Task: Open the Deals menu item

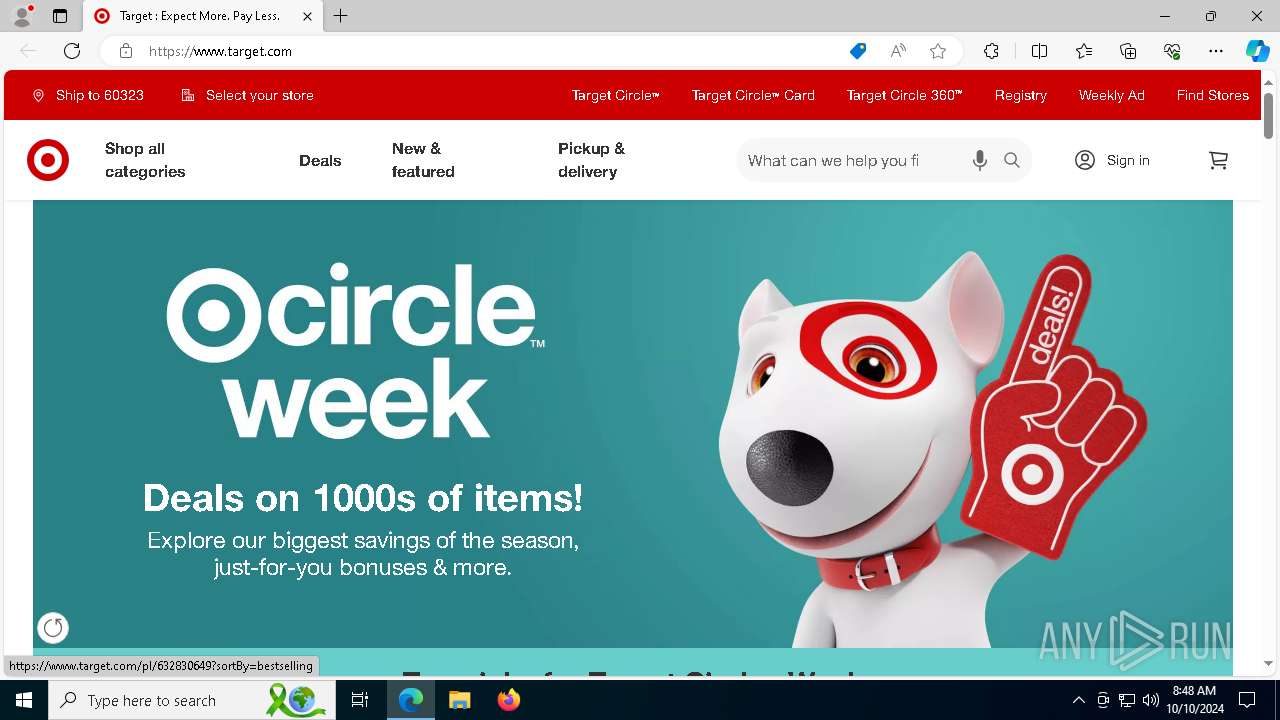Action: [320, 160]
